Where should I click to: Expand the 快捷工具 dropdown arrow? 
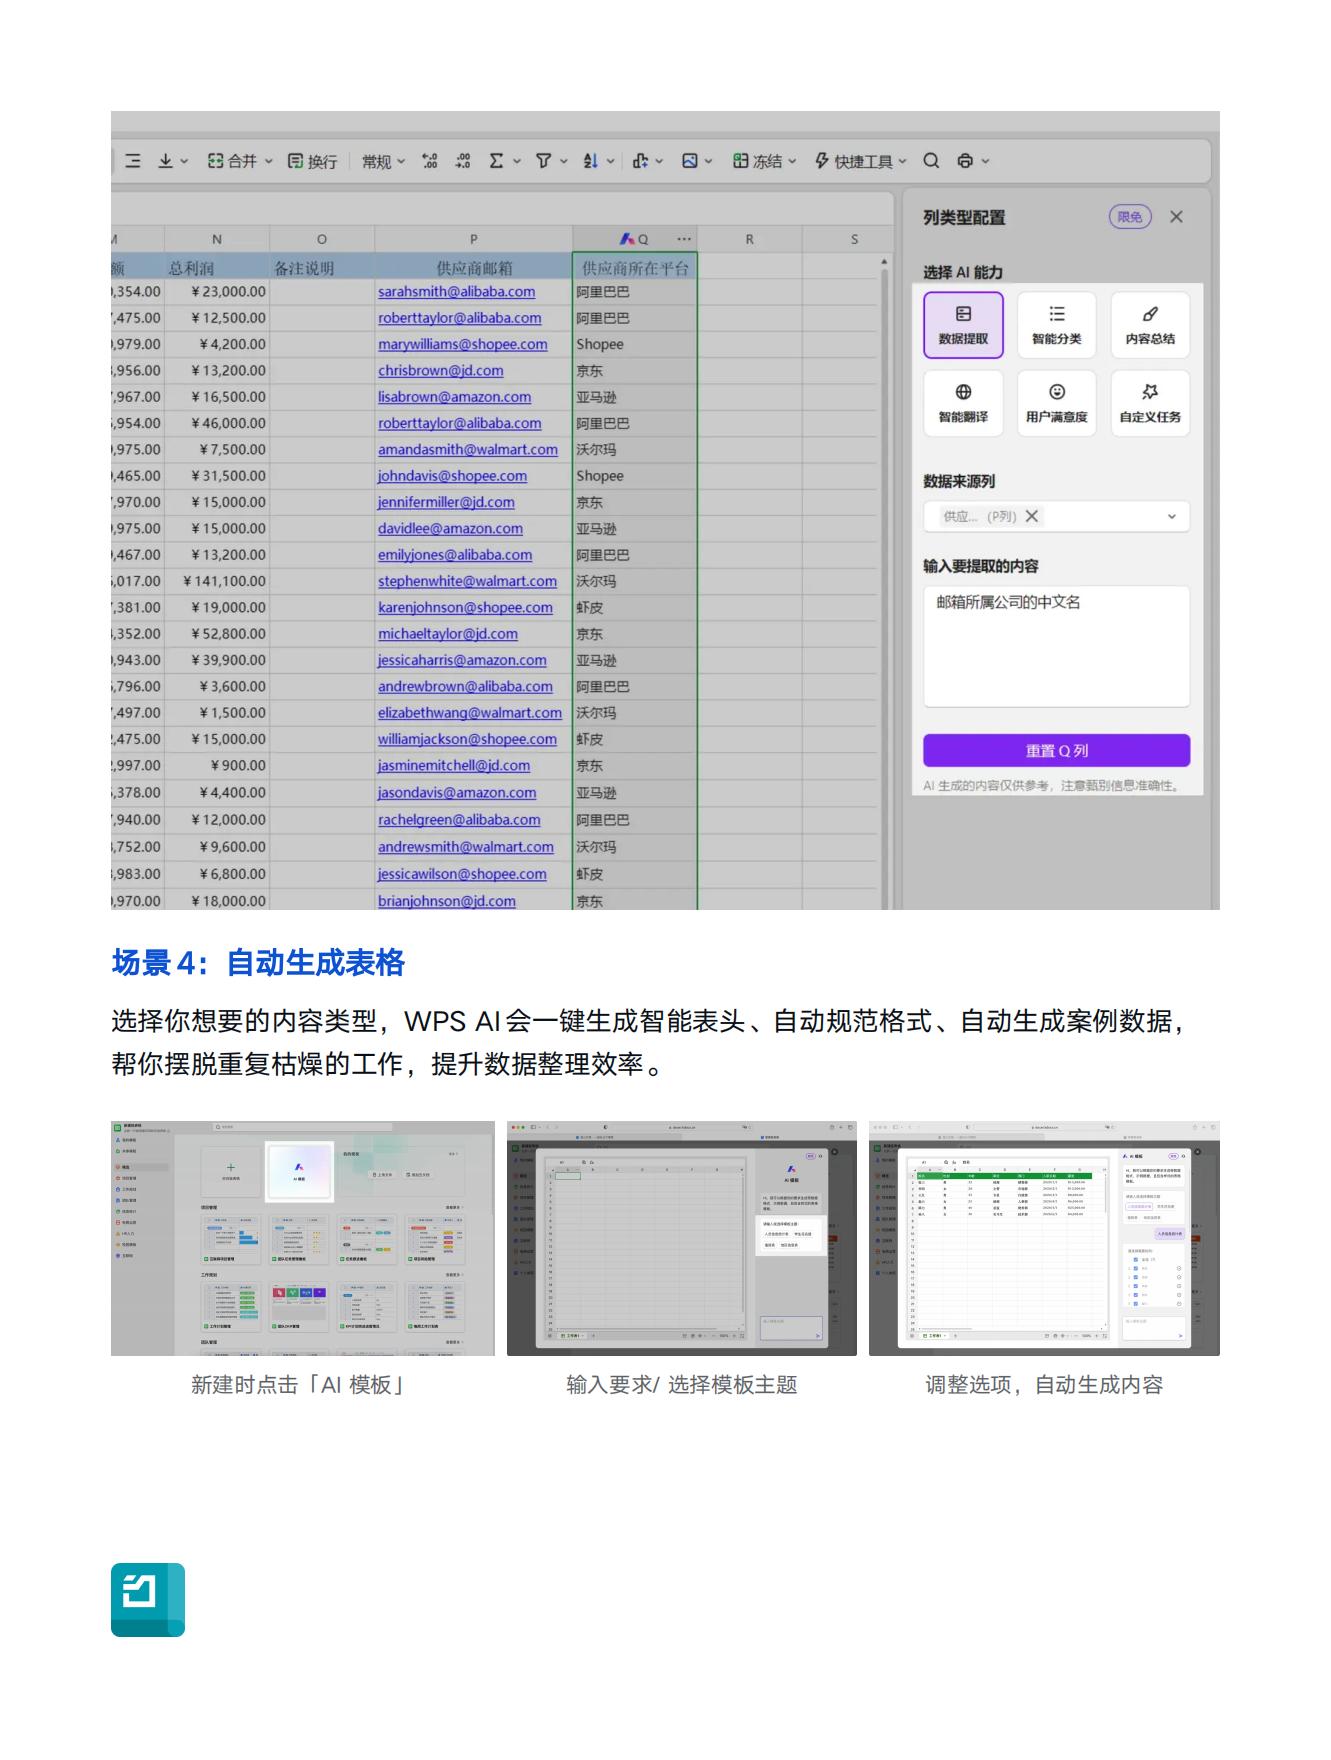[902, 161]
